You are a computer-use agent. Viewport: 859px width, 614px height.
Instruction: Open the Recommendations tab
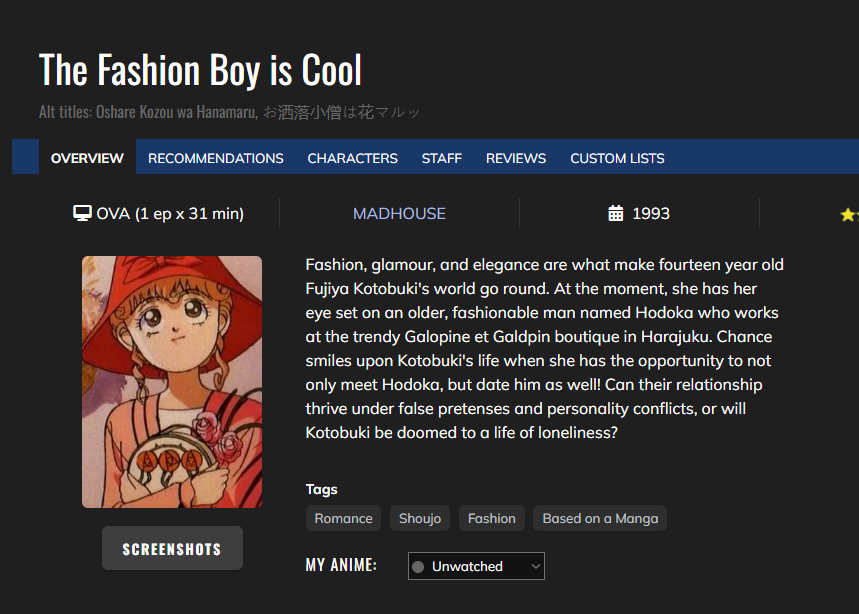(x=215, y=158)
